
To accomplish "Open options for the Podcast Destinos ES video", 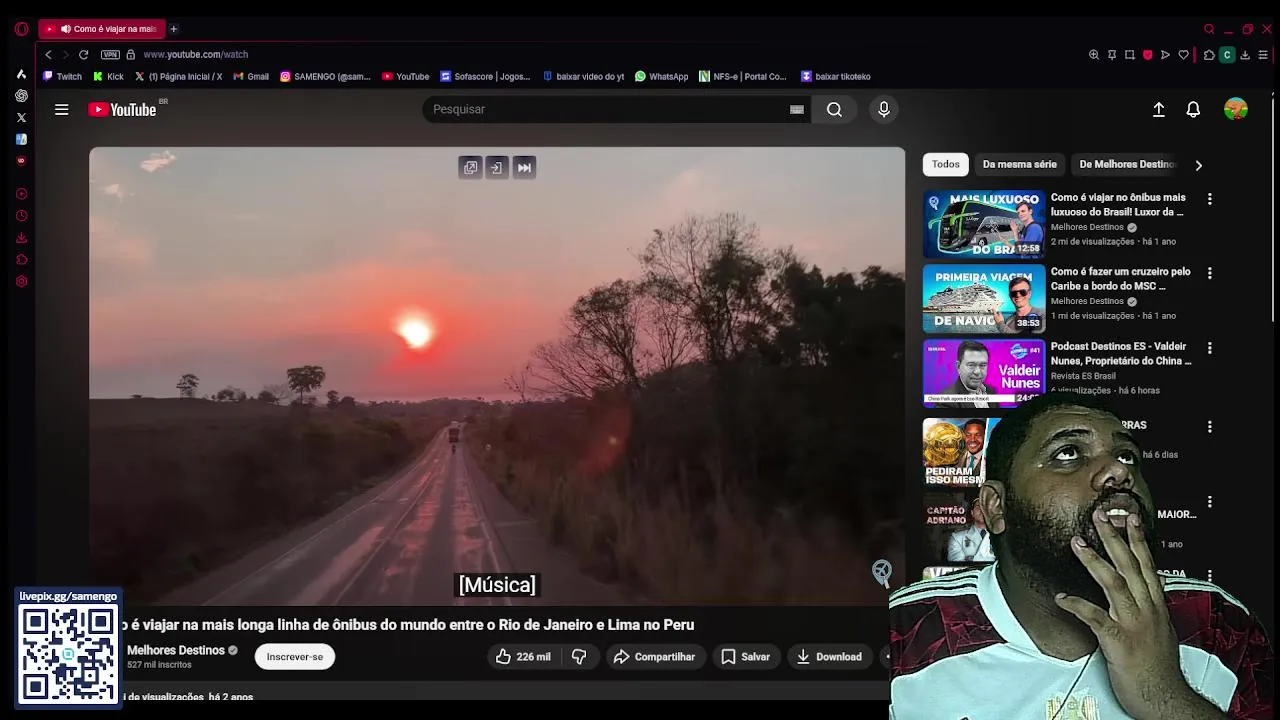I will pyautogui.click(x=1210, y=348).
